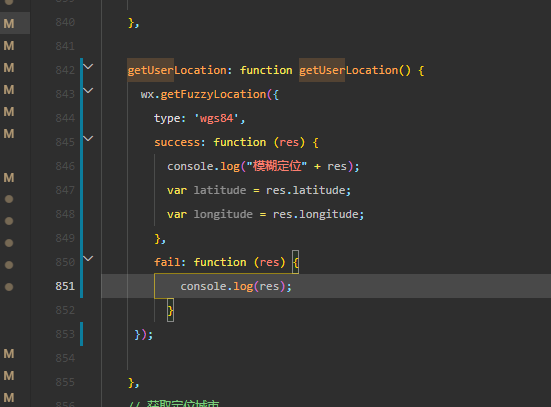Click the function keyword on line 842

point(266,70)
